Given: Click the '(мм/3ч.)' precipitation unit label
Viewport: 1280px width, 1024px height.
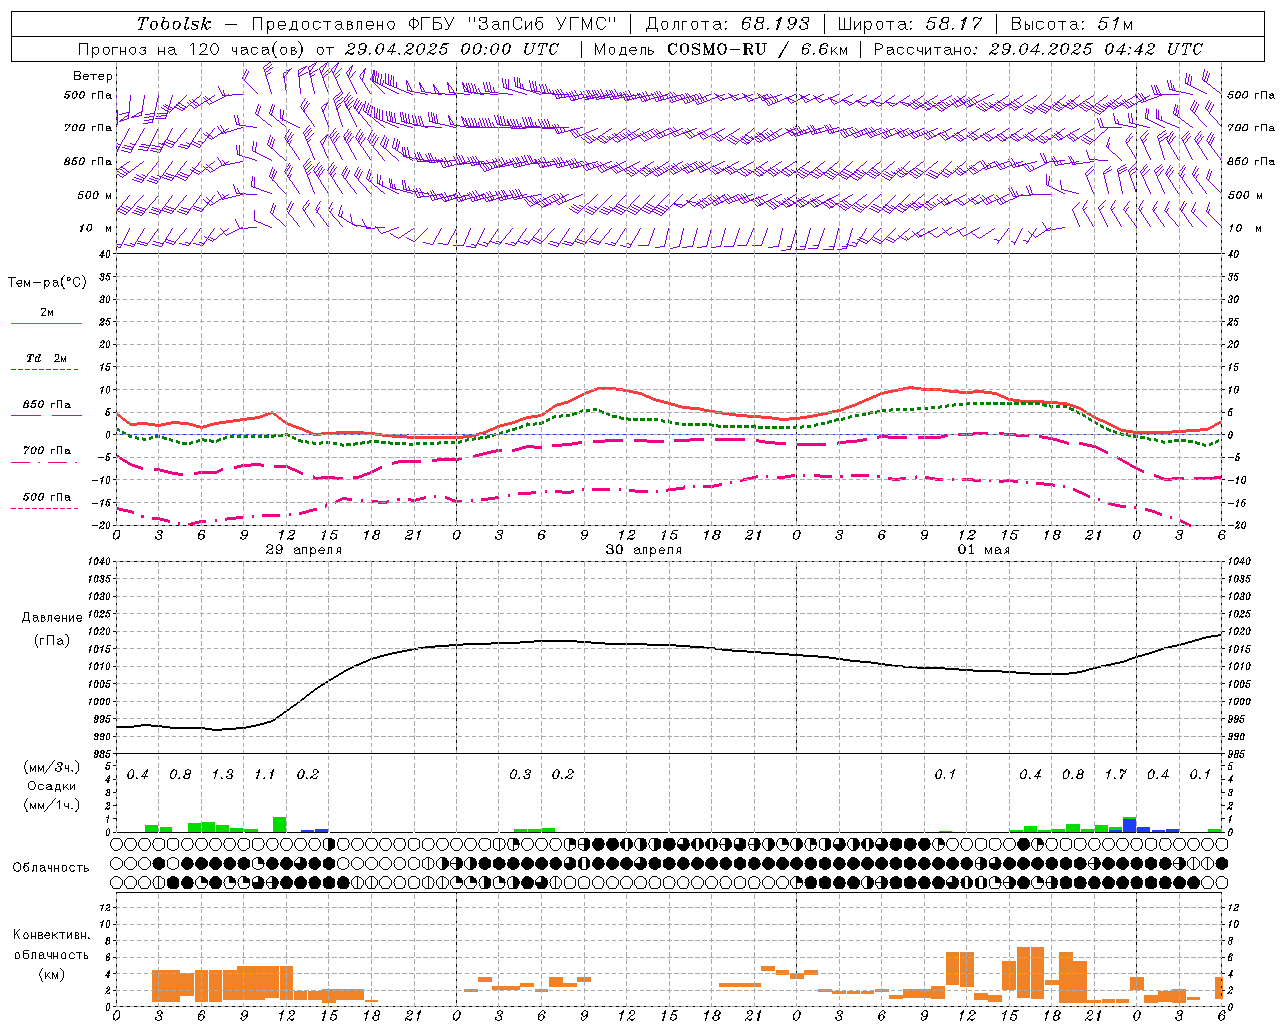Looking at the screenshot, I should coord(51,767).
